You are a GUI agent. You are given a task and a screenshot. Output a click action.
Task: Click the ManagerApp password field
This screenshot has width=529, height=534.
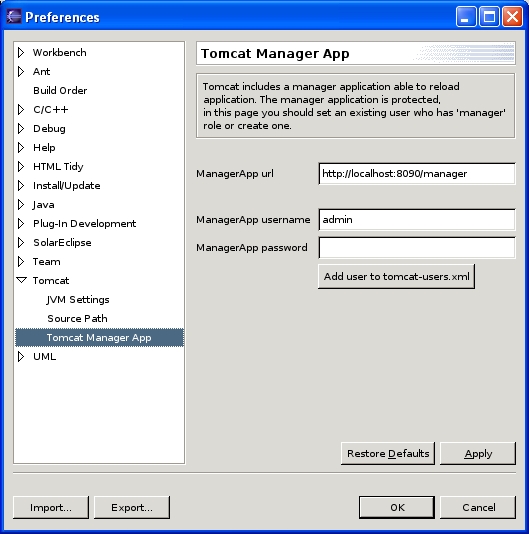point(417,248)
